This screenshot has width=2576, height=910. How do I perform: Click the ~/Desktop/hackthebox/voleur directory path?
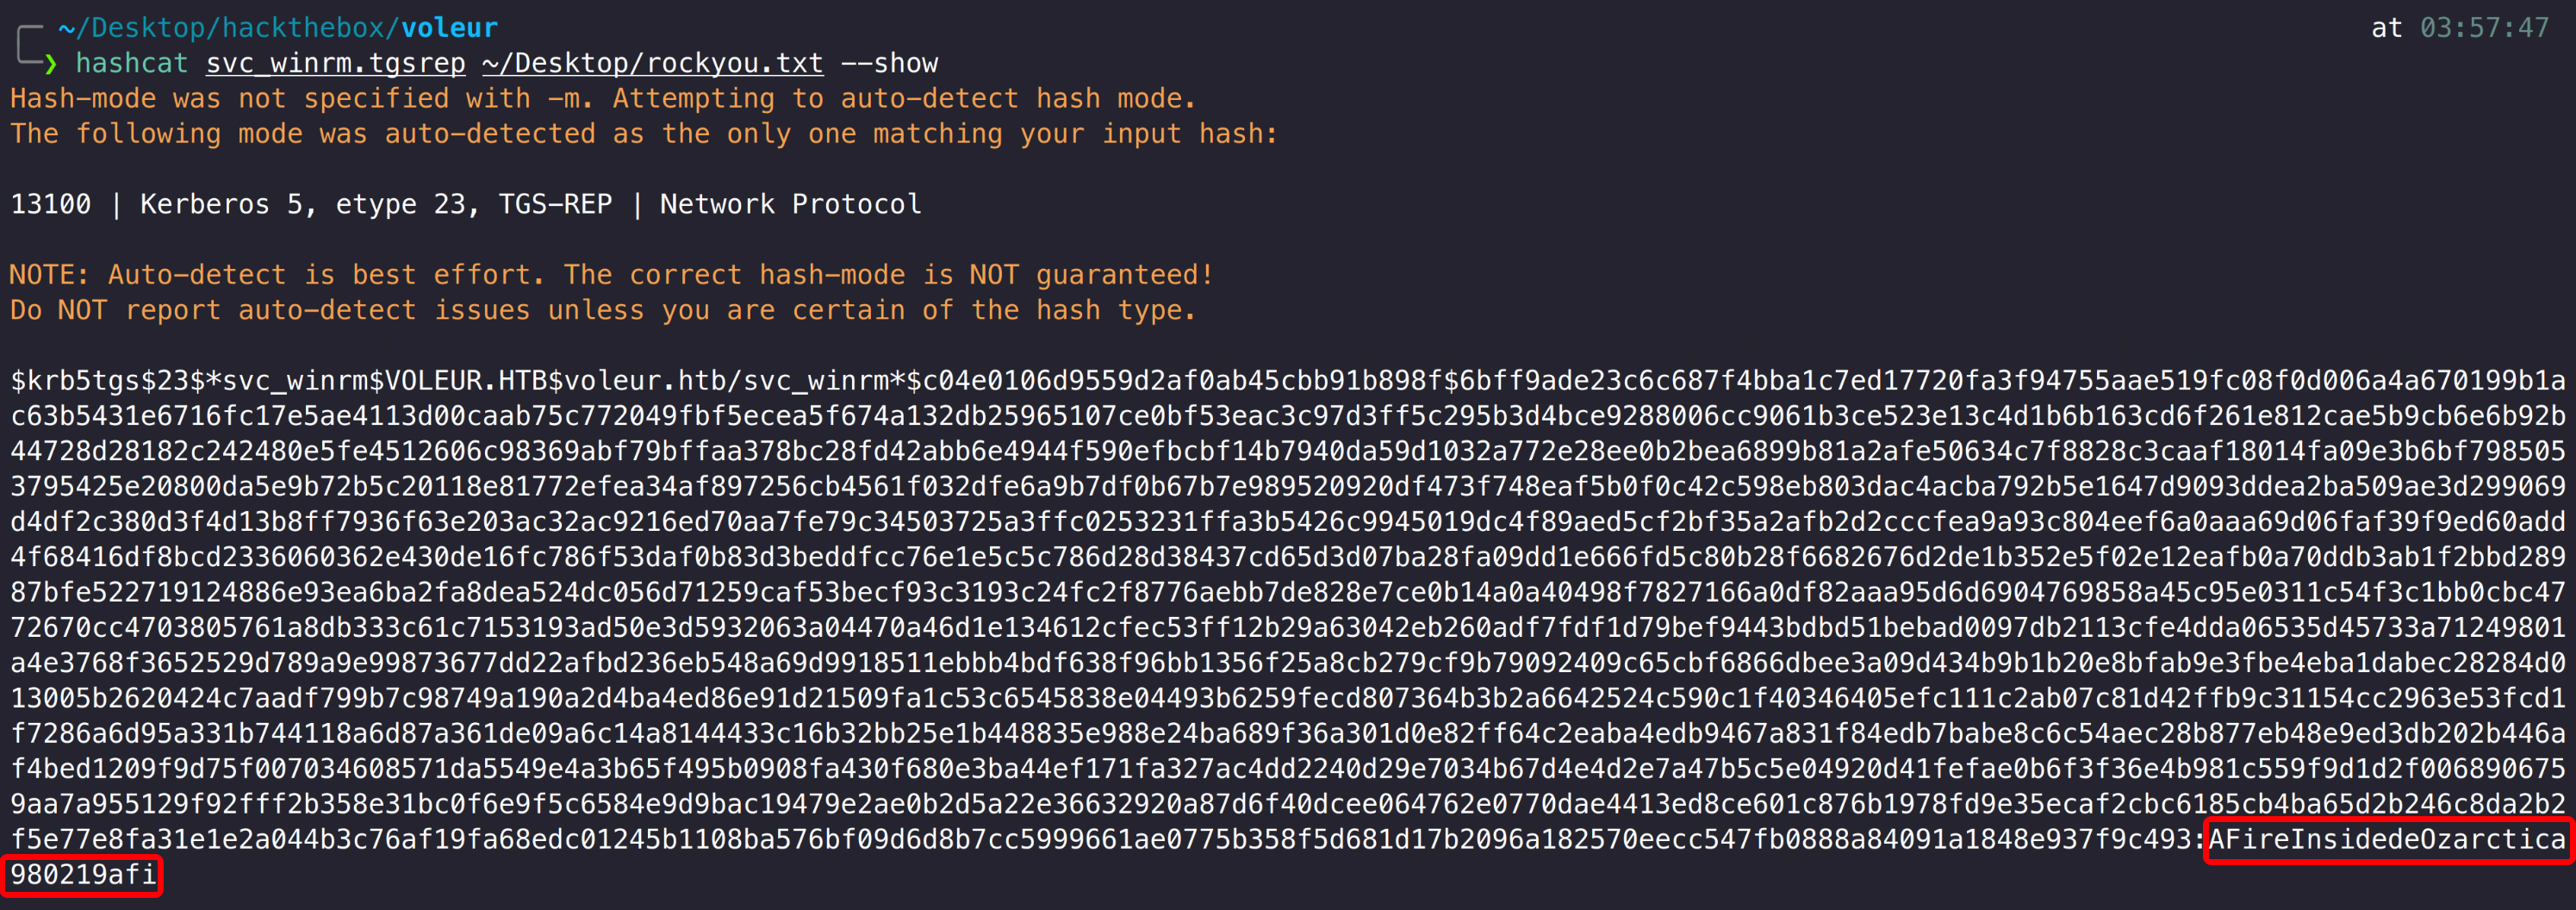point(277,28)
